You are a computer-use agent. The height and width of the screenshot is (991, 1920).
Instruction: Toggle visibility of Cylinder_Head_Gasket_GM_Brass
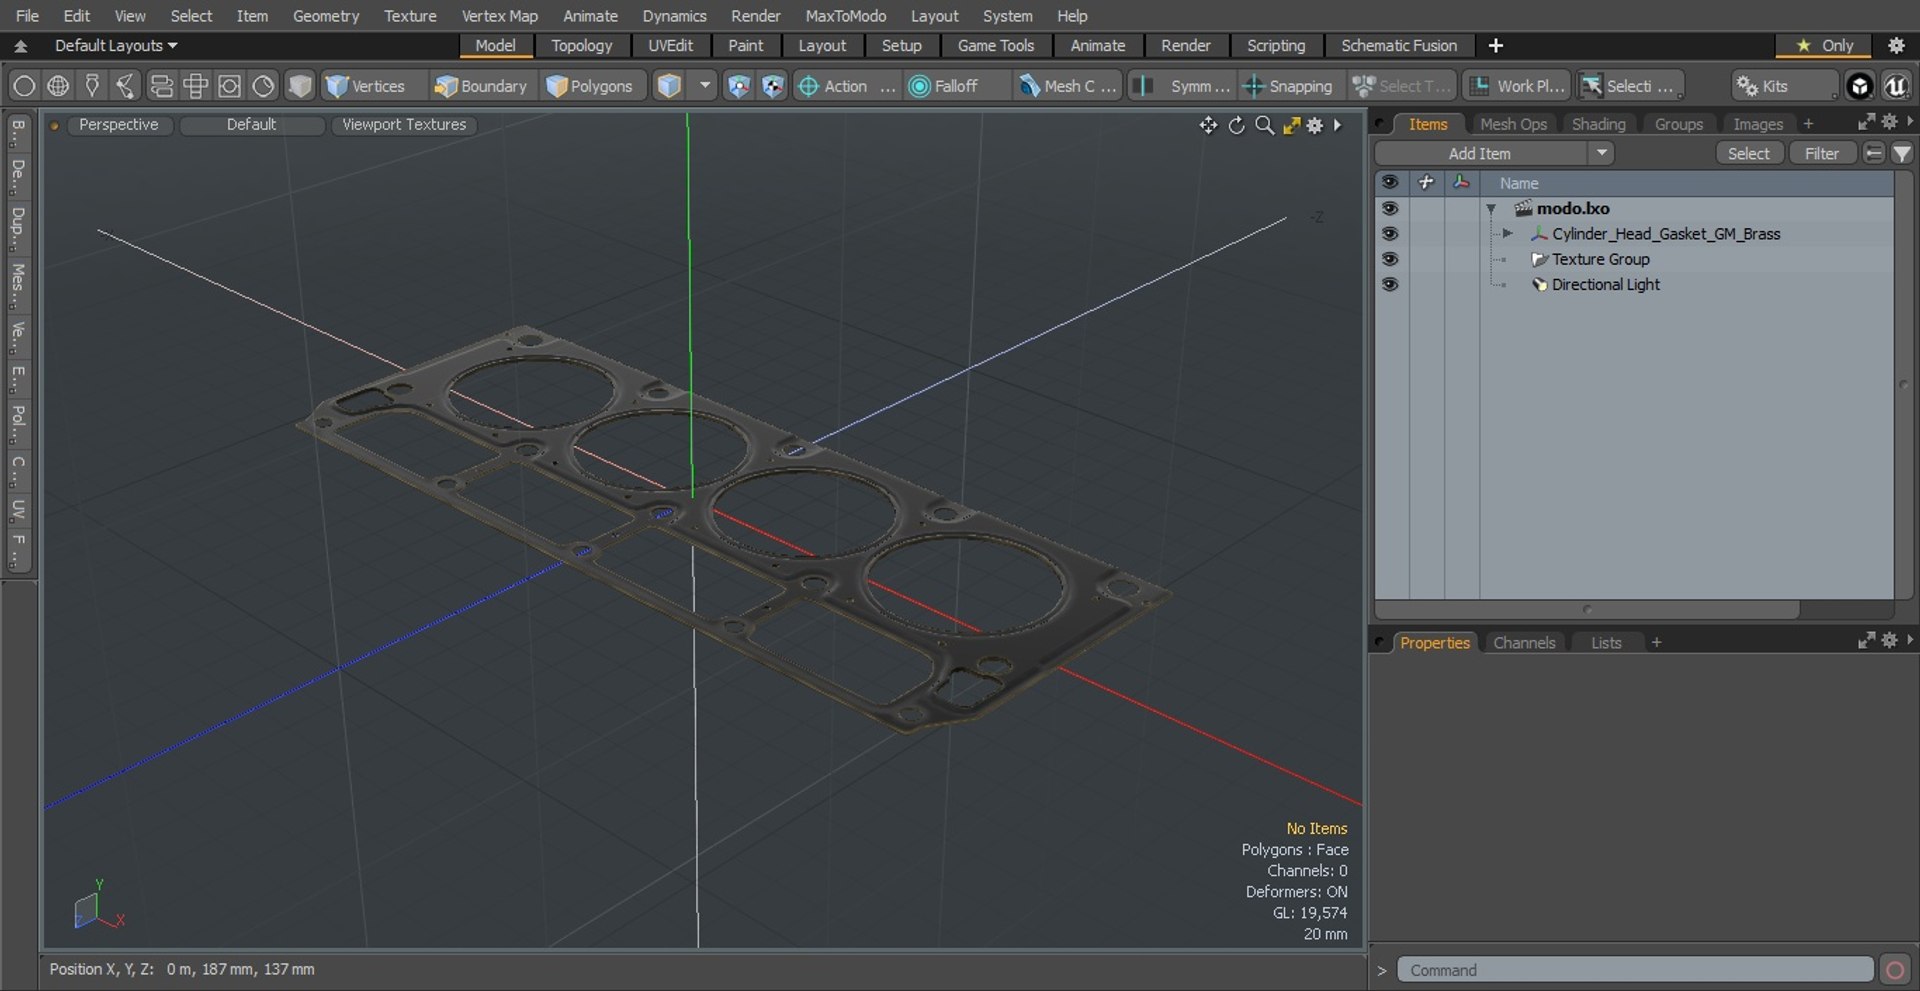(x=1389, y=234)
